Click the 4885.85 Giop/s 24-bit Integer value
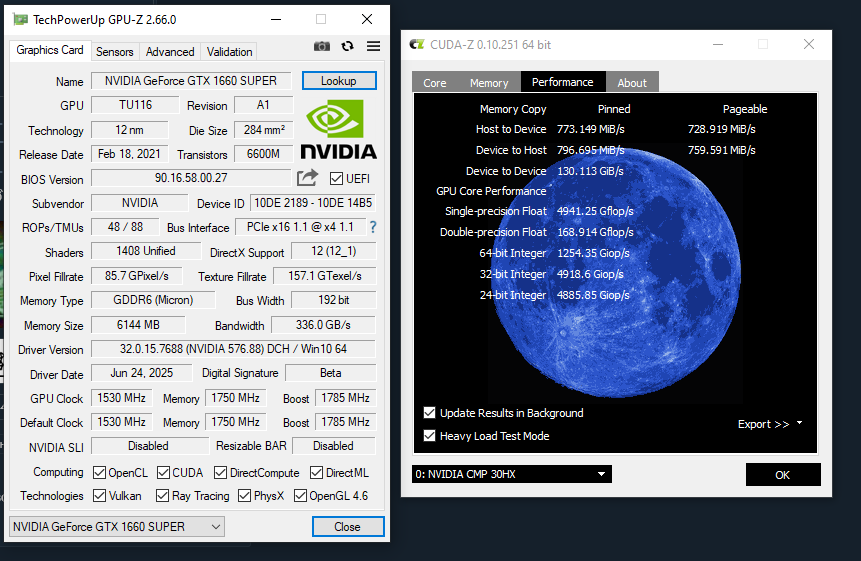This screenshot has width=861, height=561. coord(594,295)
